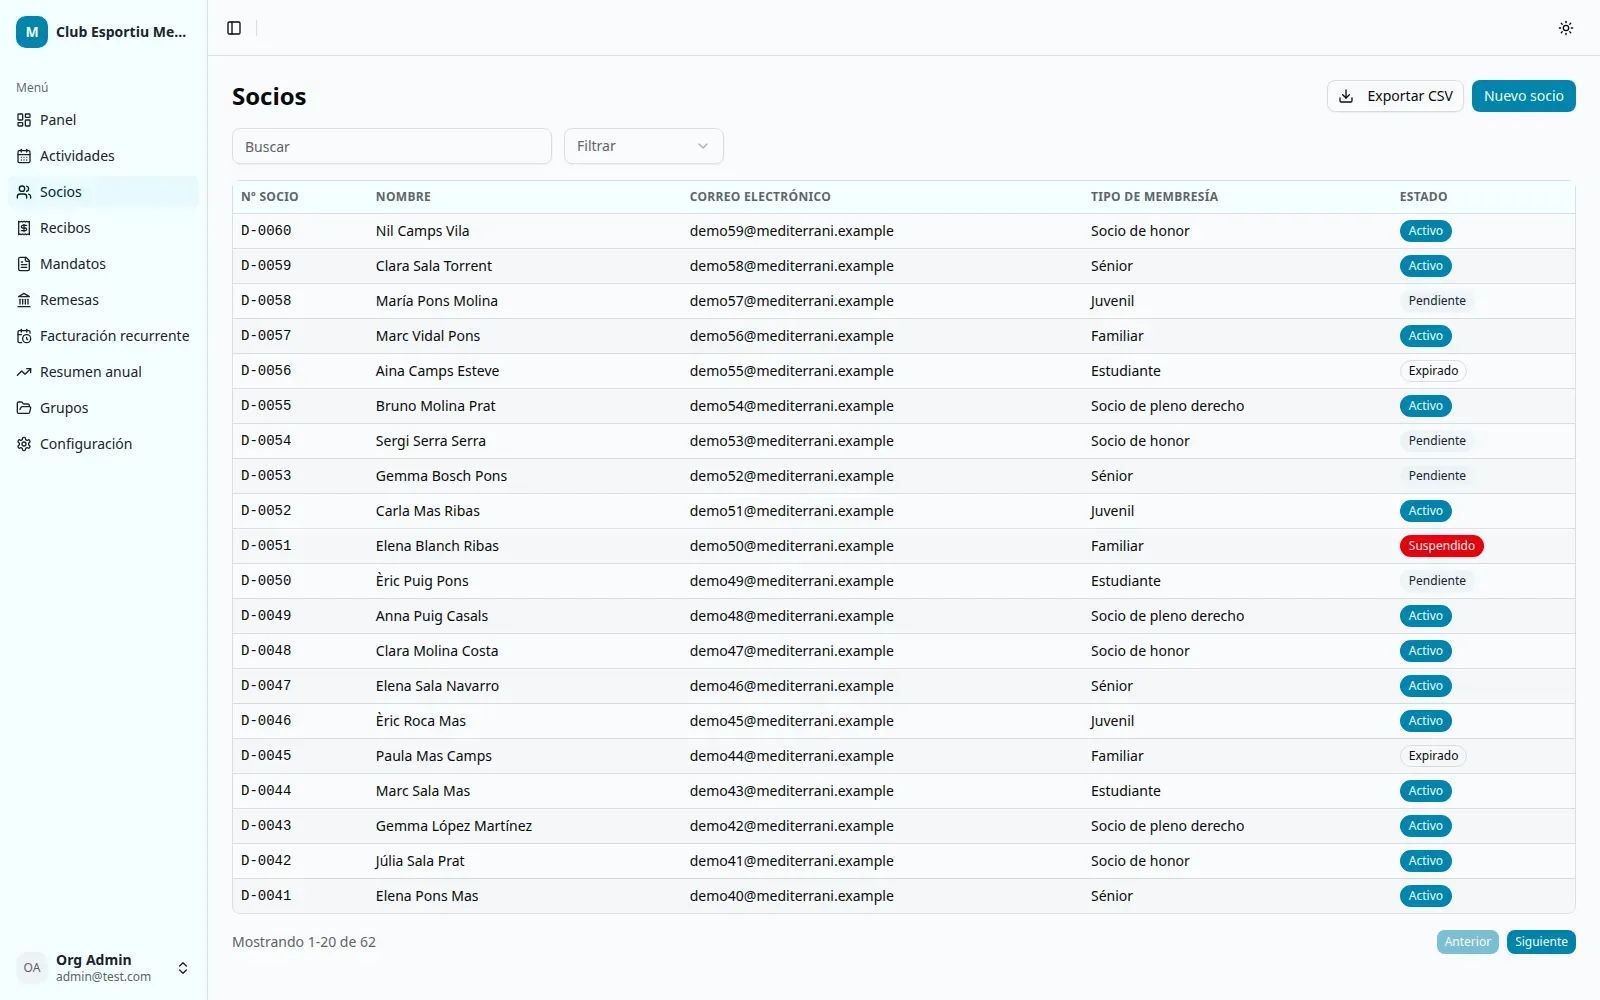
Task: Click admin@test.com account email
Action: pyautogui.click(x=103, y=977)
